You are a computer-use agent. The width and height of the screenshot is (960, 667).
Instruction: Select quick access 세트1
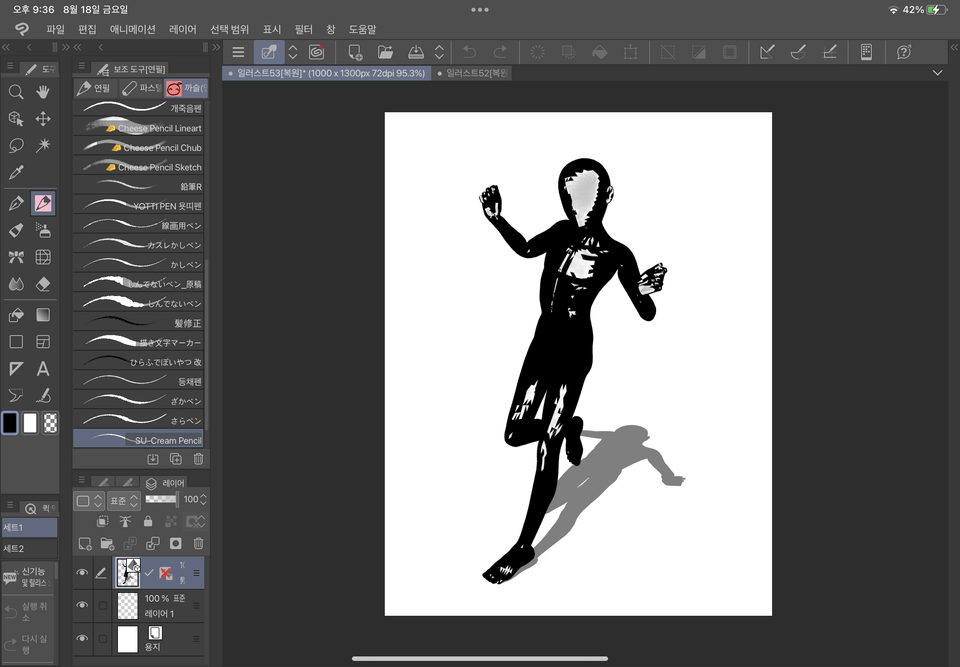pos(29,527)
